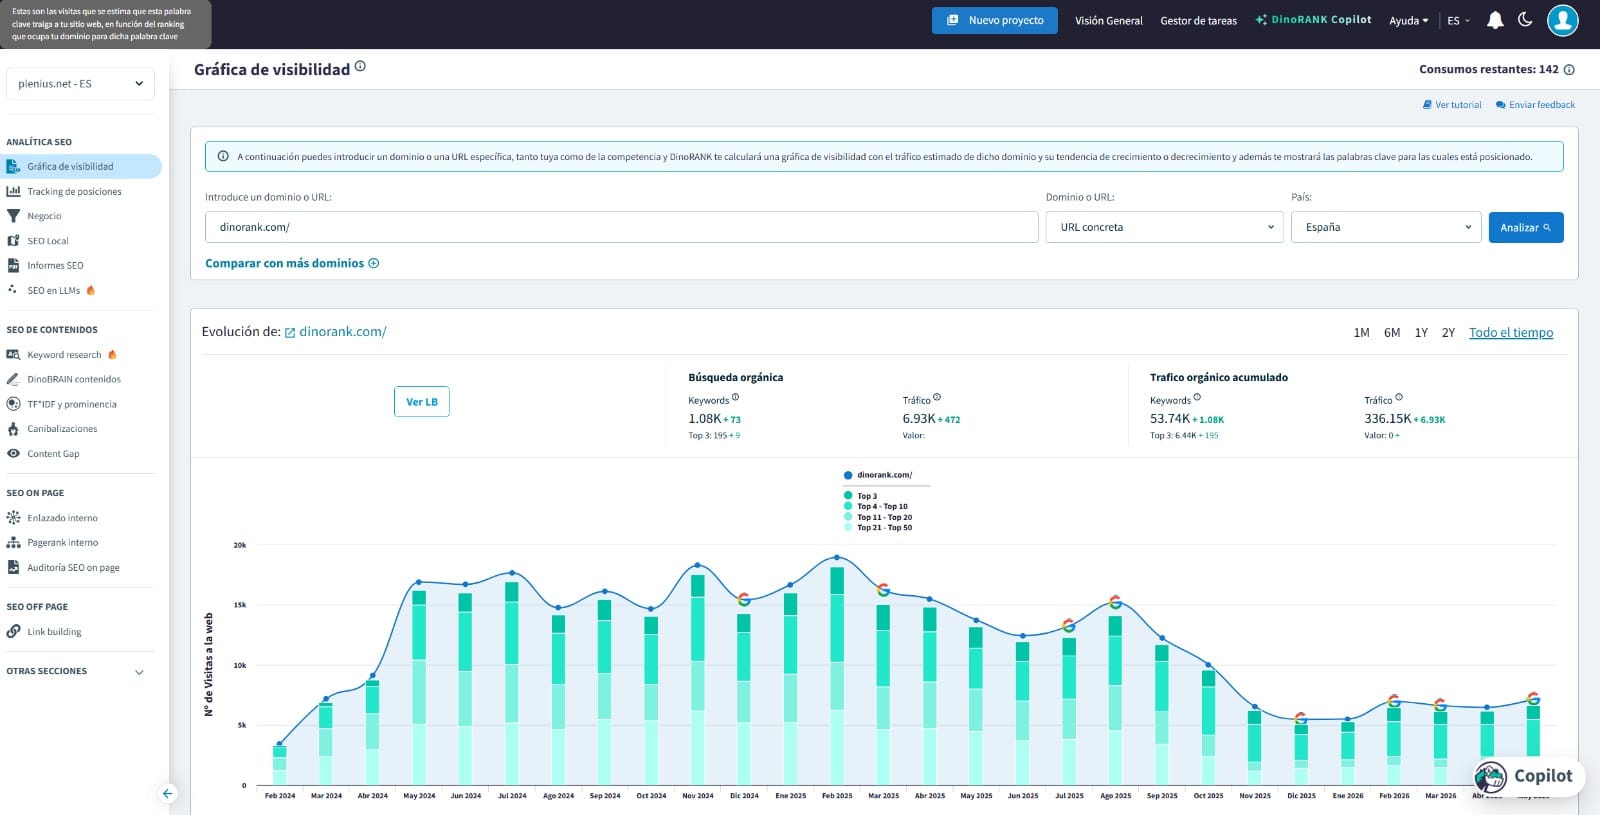The image size is (1600, 815).
Task: Select the 1M time range
Action: tap(1361, 333)
